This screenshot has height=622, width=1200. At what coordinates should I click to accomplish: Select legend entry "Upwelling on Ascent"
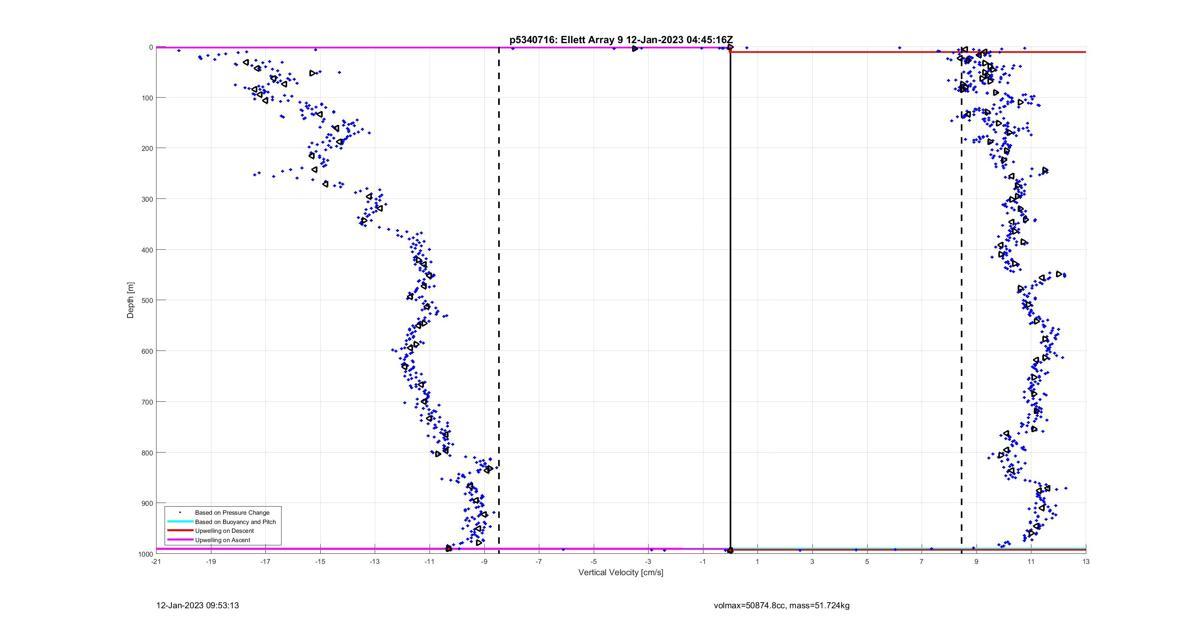pyautogui.click(x=223, y=540)
